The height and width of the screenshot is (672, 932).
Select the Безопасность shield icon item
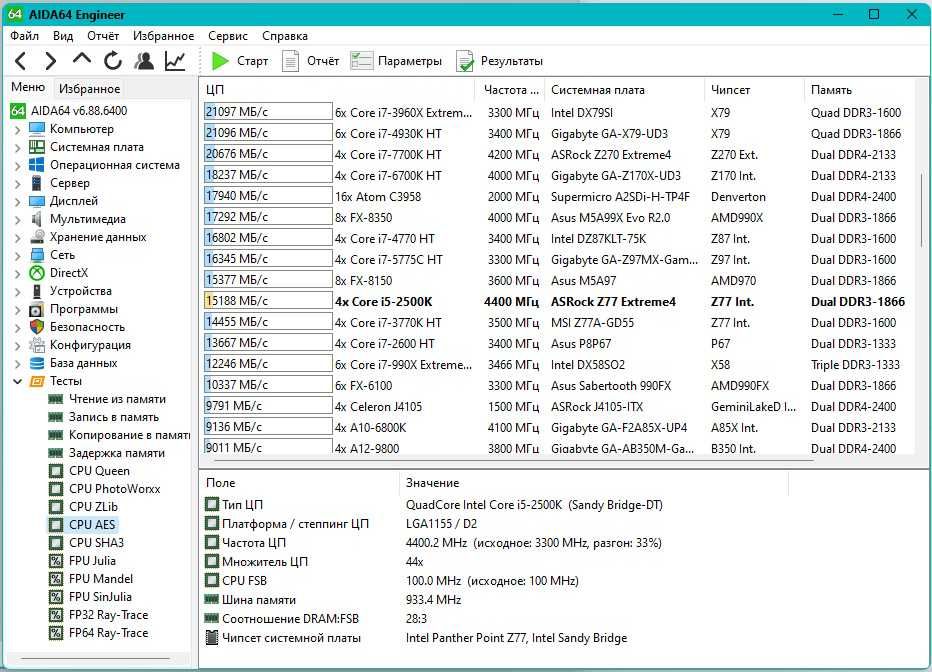[x=37, y=327]
